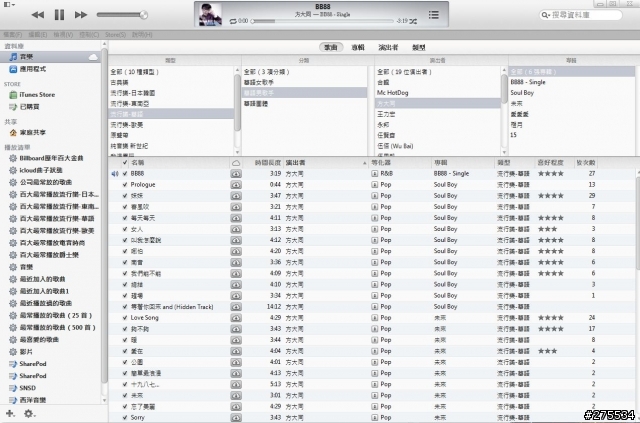Uncheck the 3:21 song checkbox
Image resolution: width=640 pixels, height=423 pixels.
[125, 207]
